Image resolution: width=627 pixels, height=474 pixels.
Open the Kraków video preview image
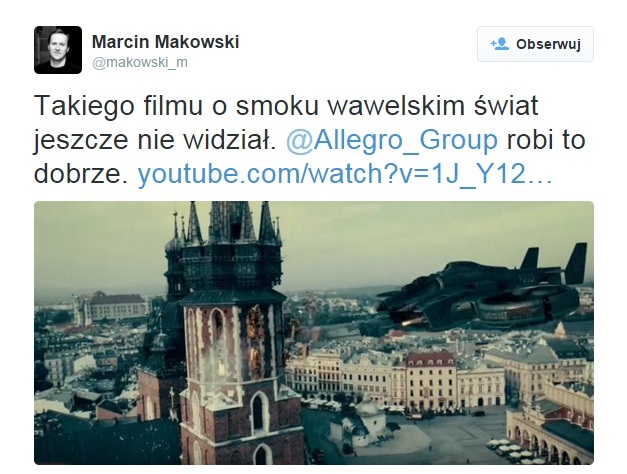click(314, 333)
